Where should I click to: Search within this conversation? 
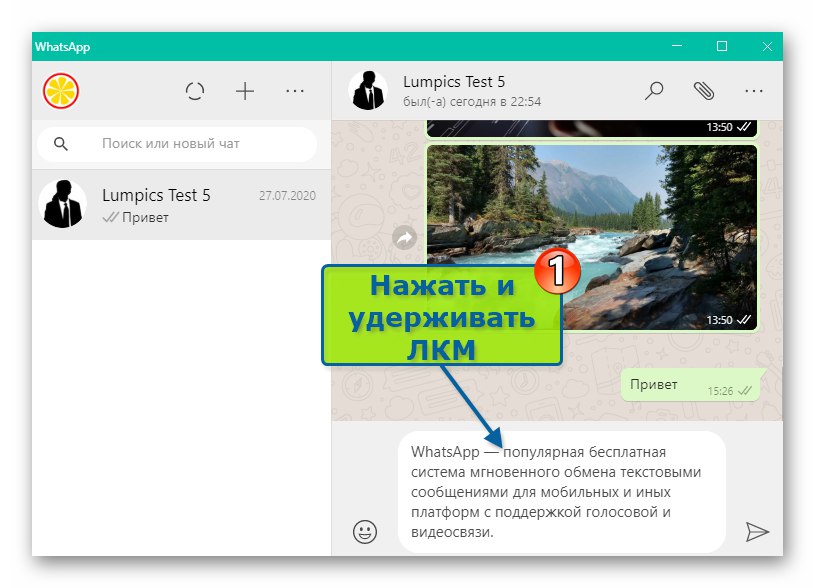point(654,91)
